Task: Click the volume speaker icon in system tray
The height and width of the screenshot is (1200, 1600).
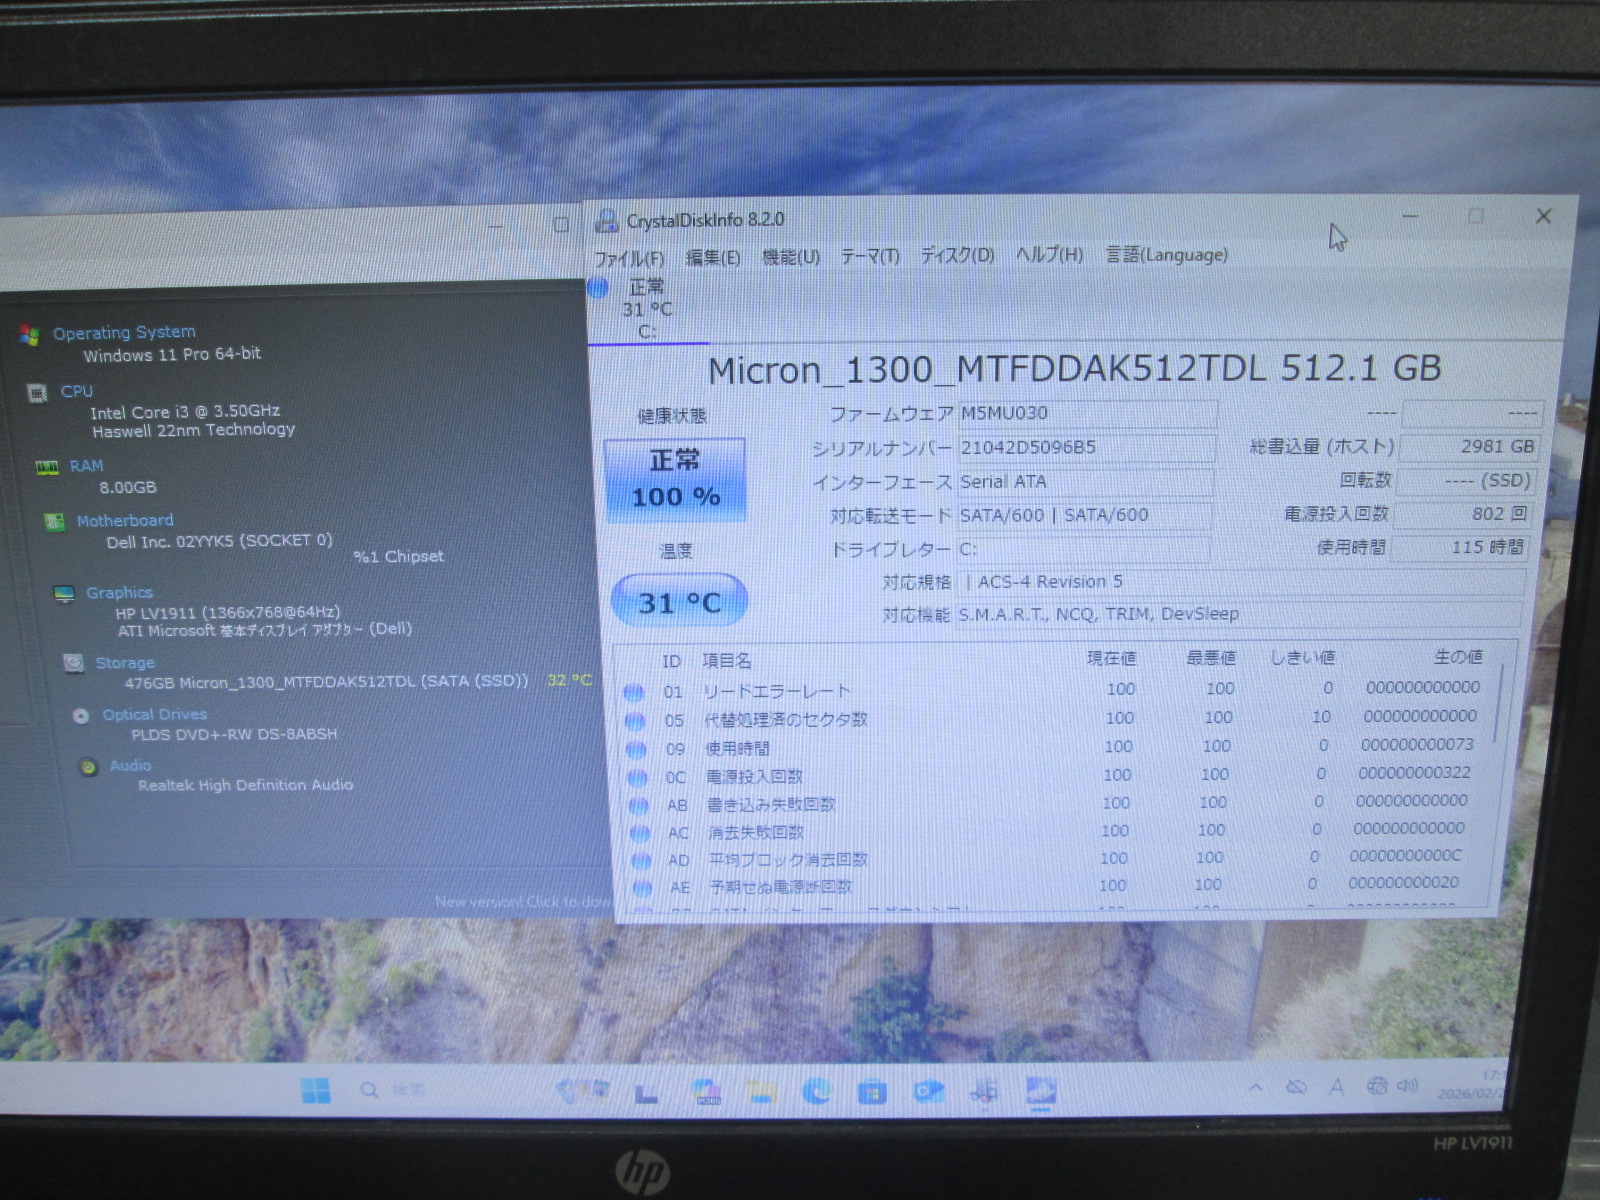Action: pos(1408,1086)
